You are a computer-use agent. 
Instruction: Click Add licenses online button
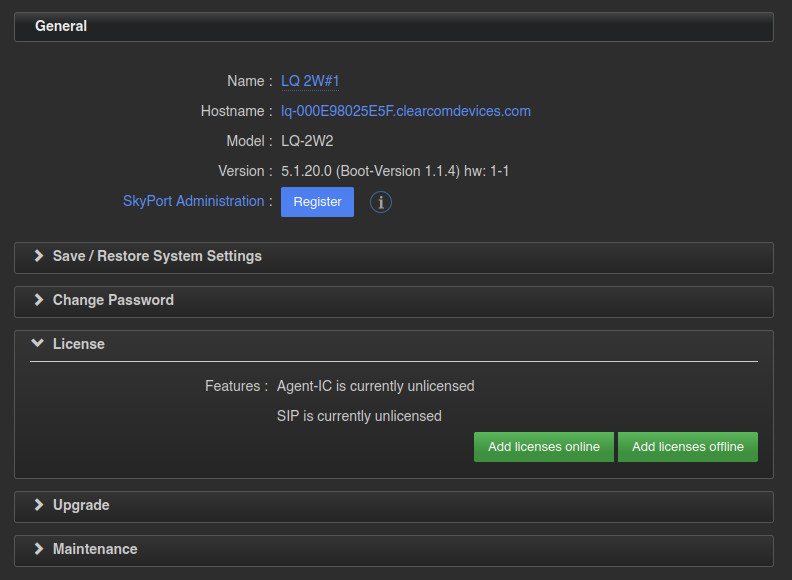pyautogui.click(x=543, y=447)
